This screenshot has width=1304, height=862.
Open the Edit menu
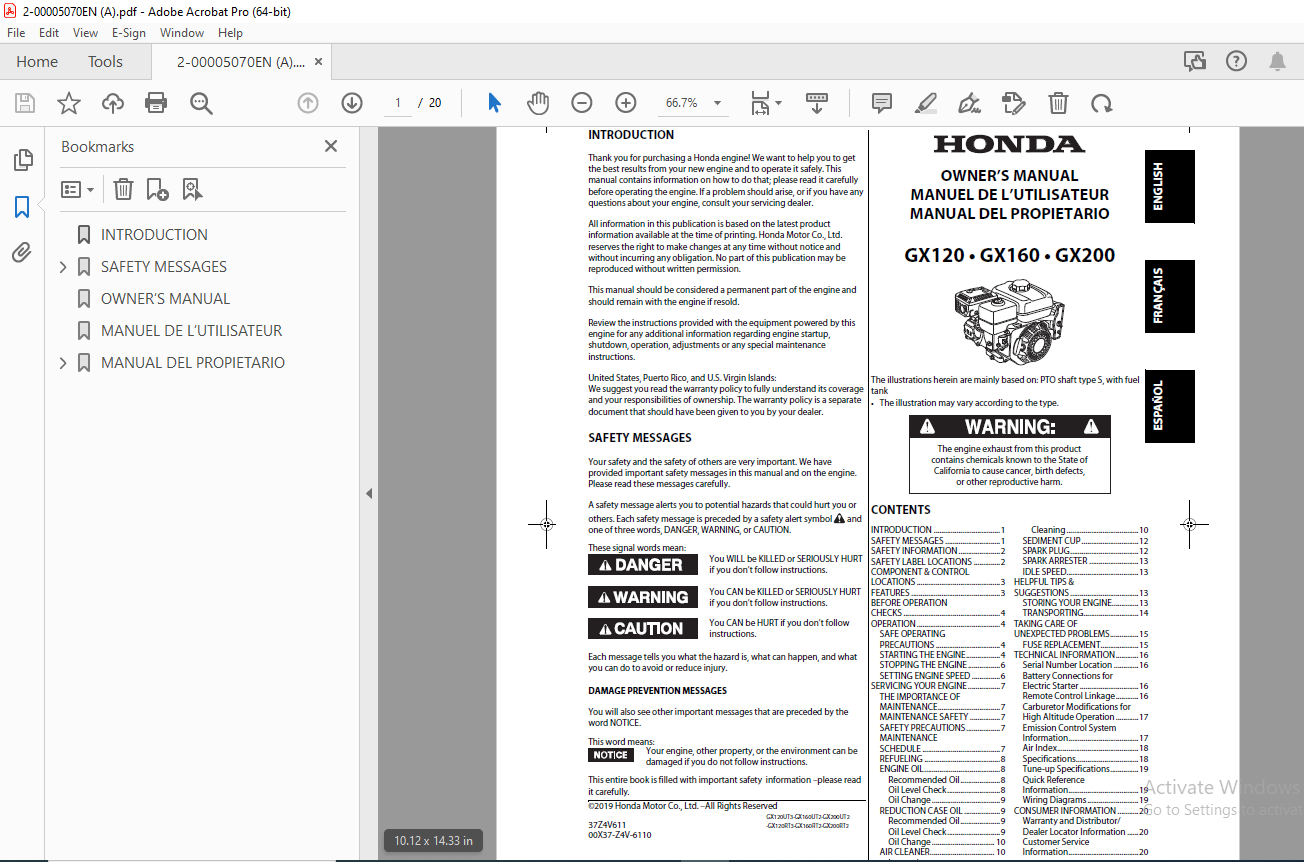(49, 33)
